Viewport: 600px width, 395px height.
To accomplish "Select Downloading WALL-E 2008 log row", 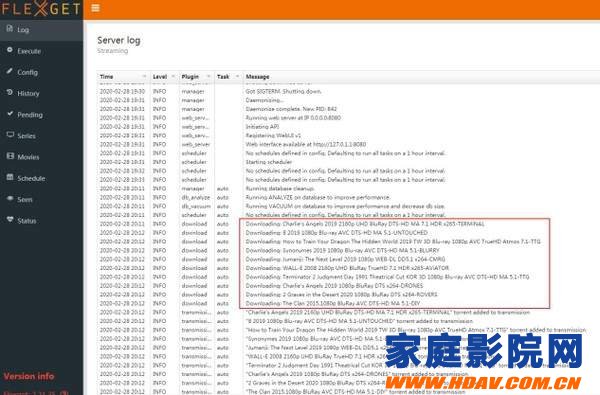I will point(347,268).
